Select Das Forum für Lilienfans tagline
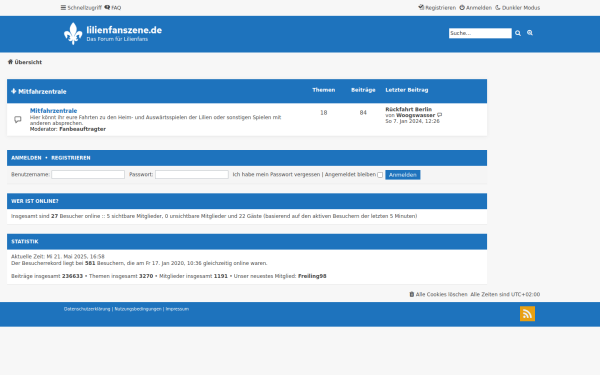 coord(117,39)
